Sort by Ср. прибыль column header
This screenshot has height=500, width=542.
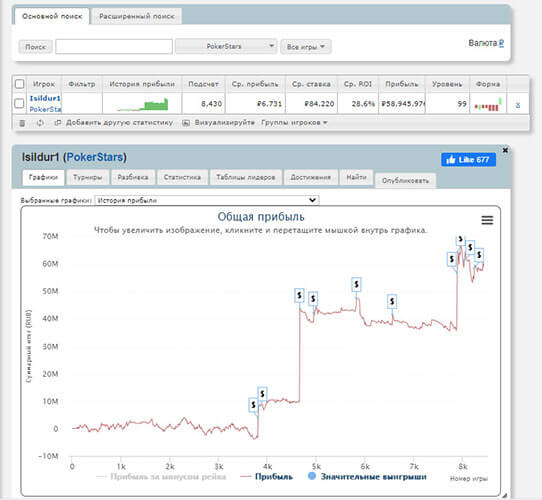pyautogui.click(x=255, y=84)
